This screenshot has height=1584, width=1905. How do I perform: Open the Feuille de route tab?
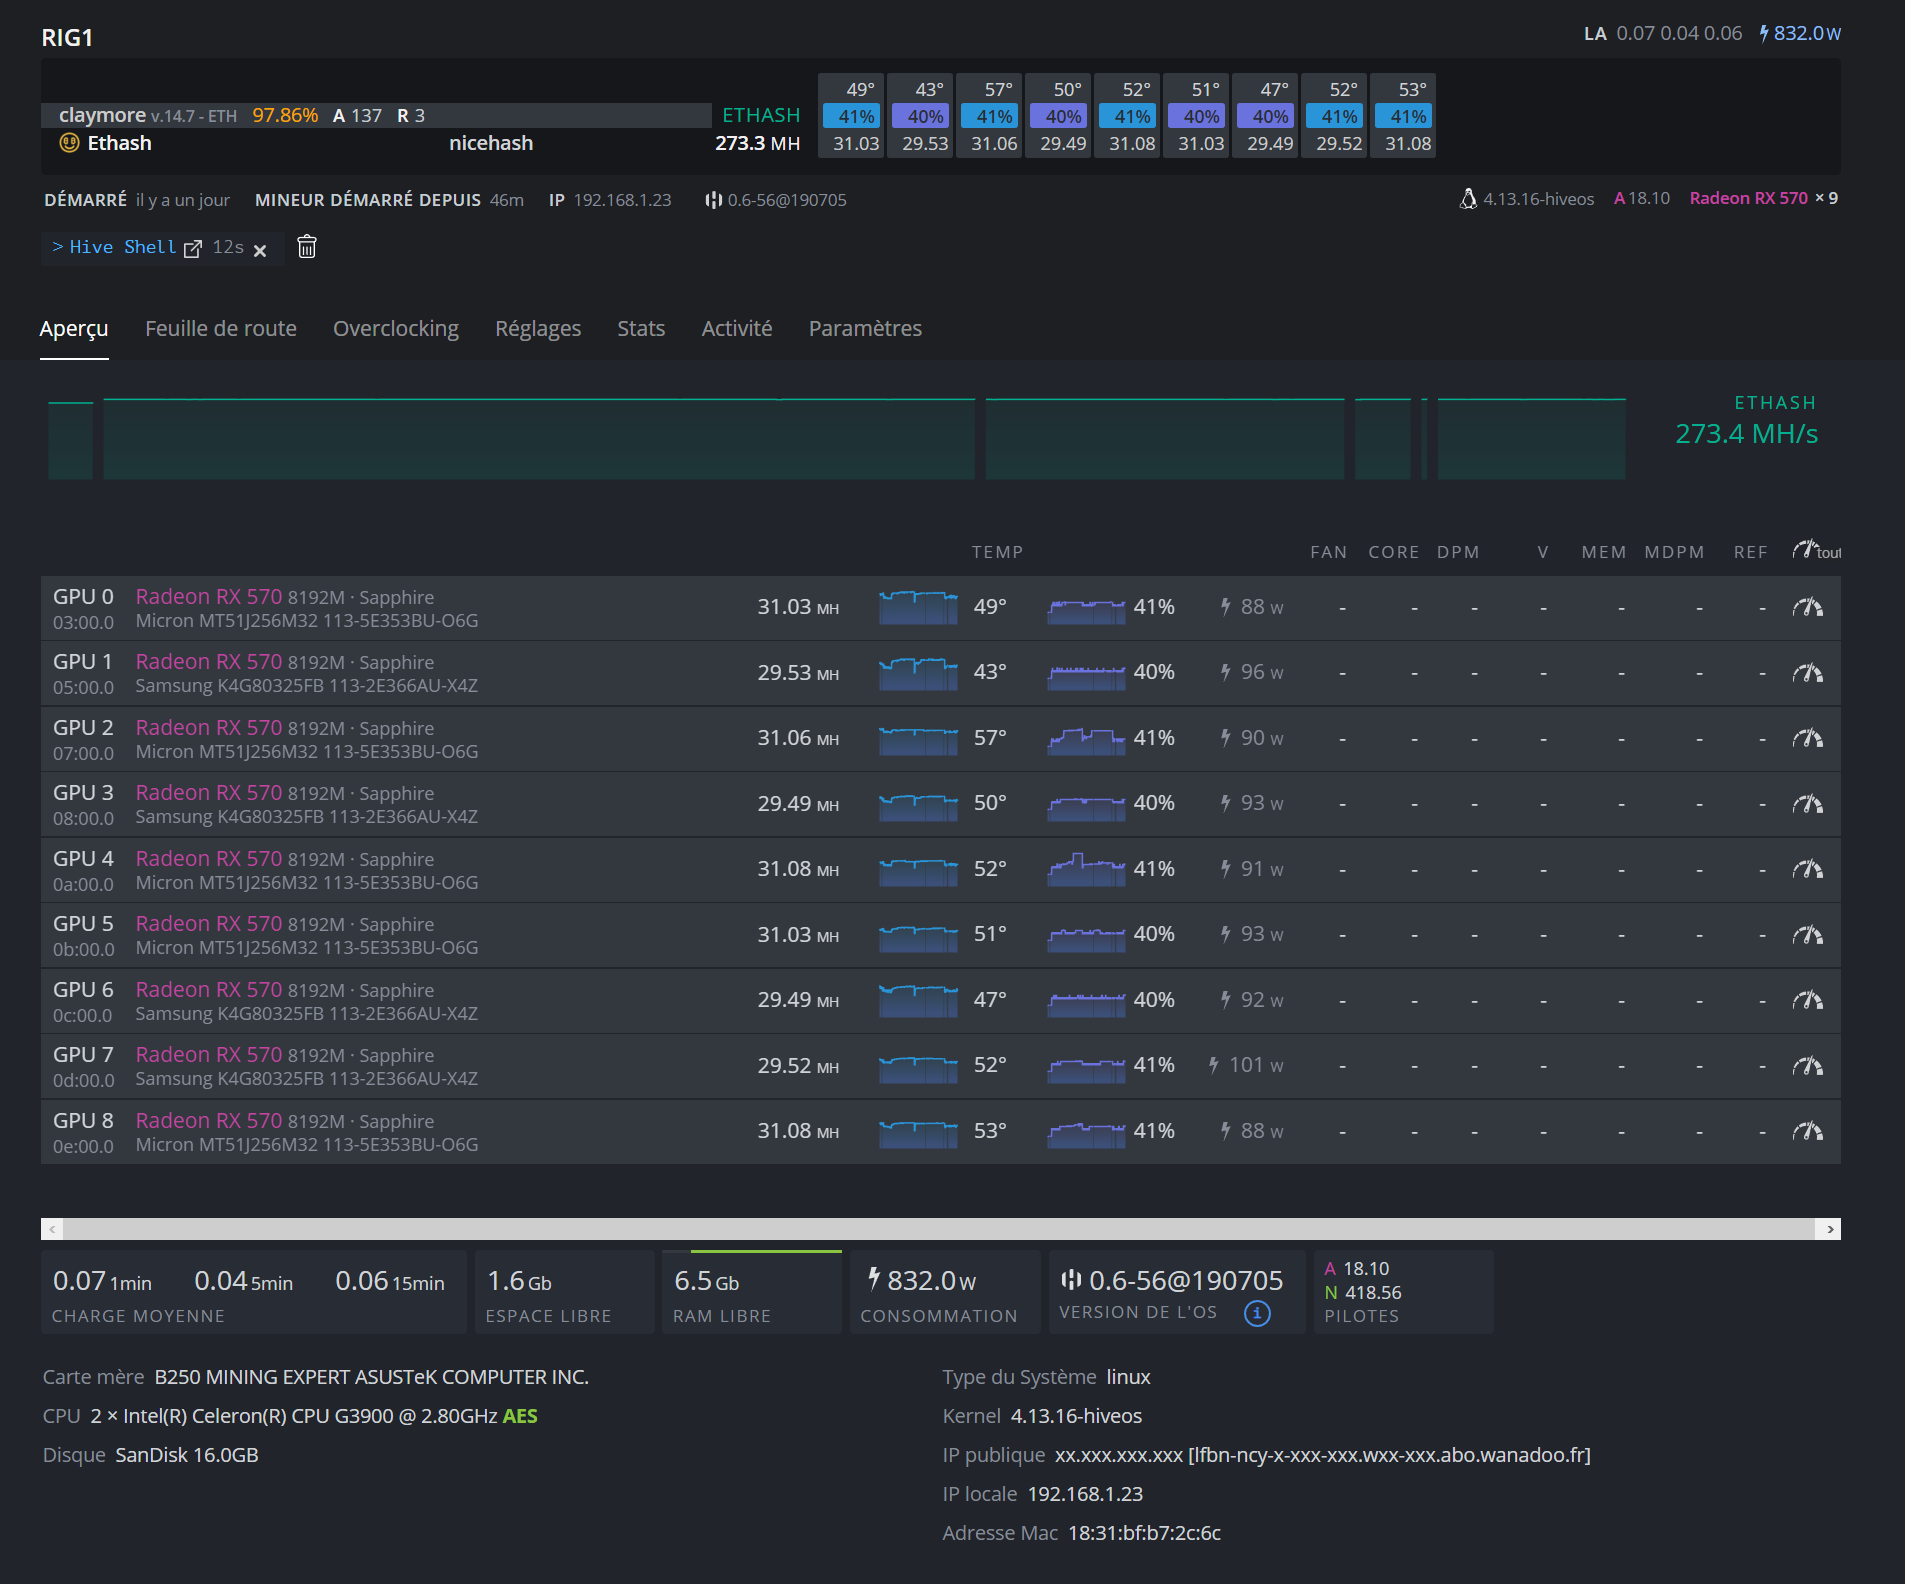220,329
